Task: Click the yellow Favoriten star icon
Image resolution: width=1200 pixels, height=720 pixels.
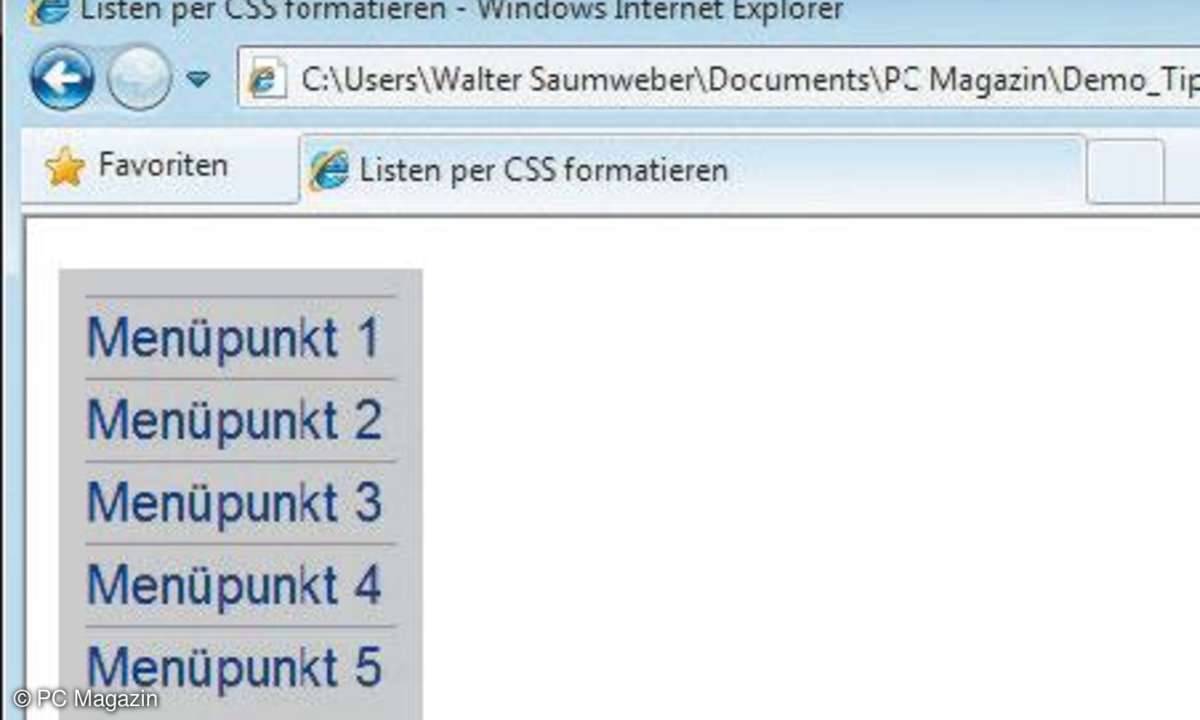Action: pyautogui.click(x=65, y=167)
